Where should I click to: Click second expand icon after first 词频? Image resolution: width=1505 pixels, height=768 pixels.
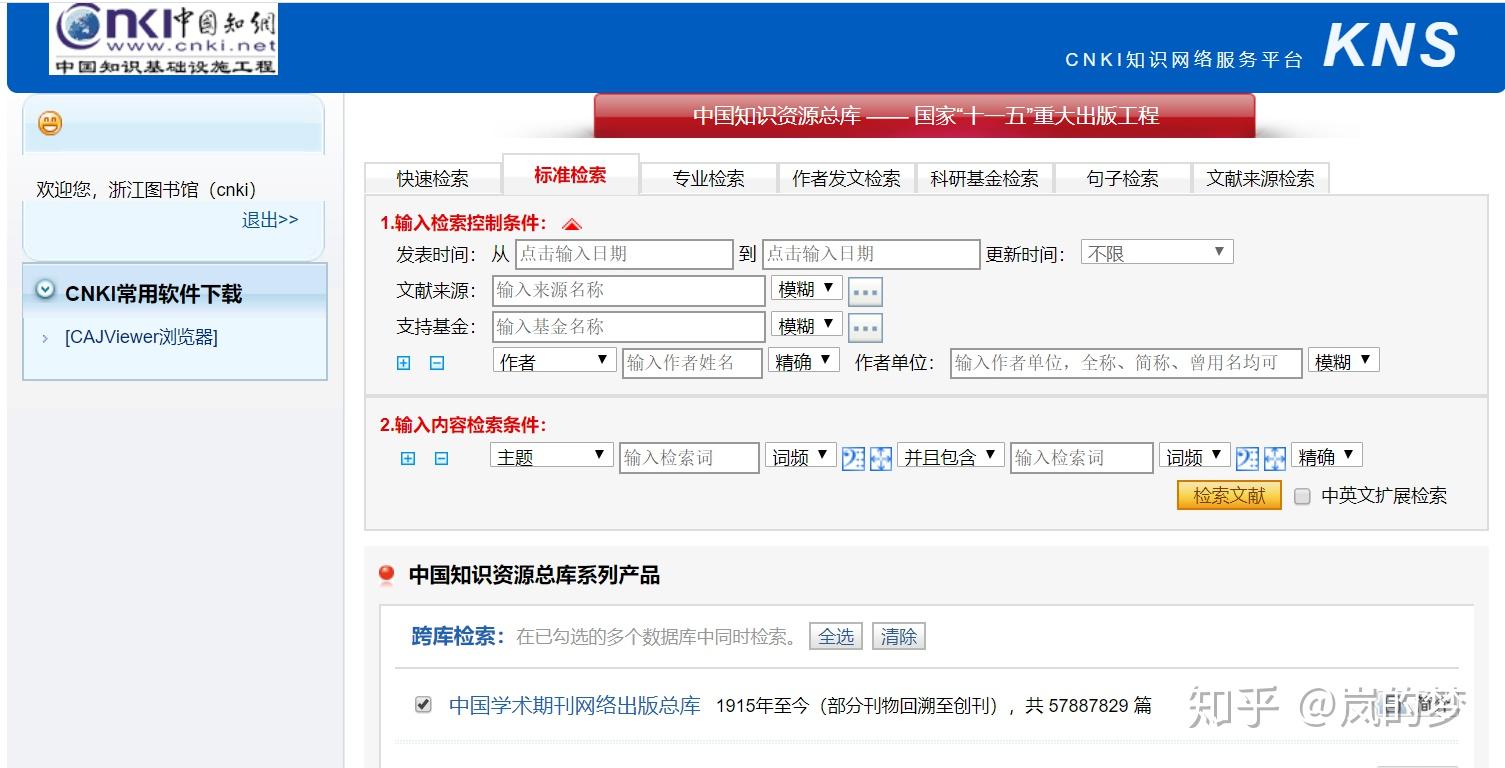[881, 458]
